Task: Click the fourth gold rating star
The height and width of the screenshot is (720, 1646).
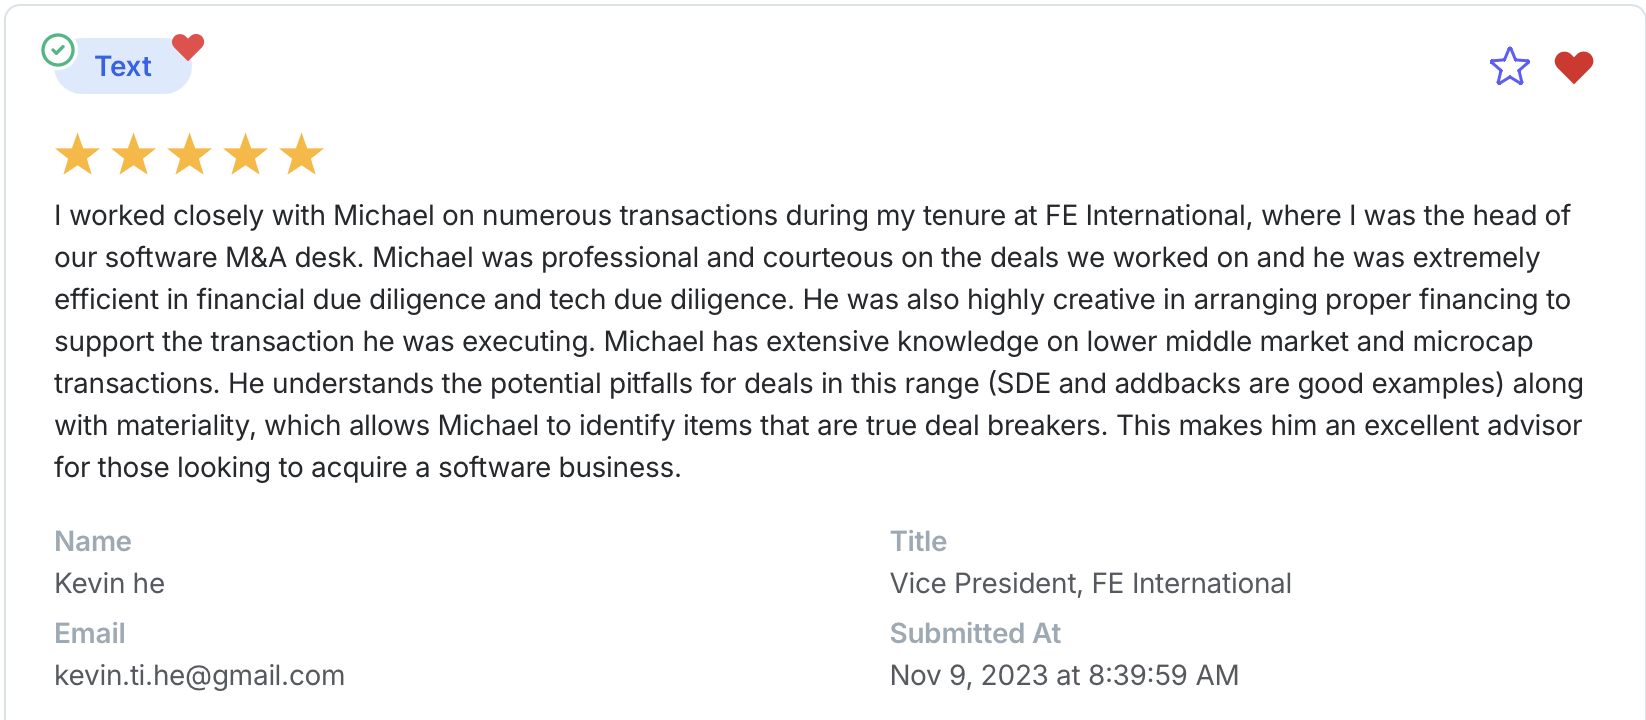Action: click(245, 156)
